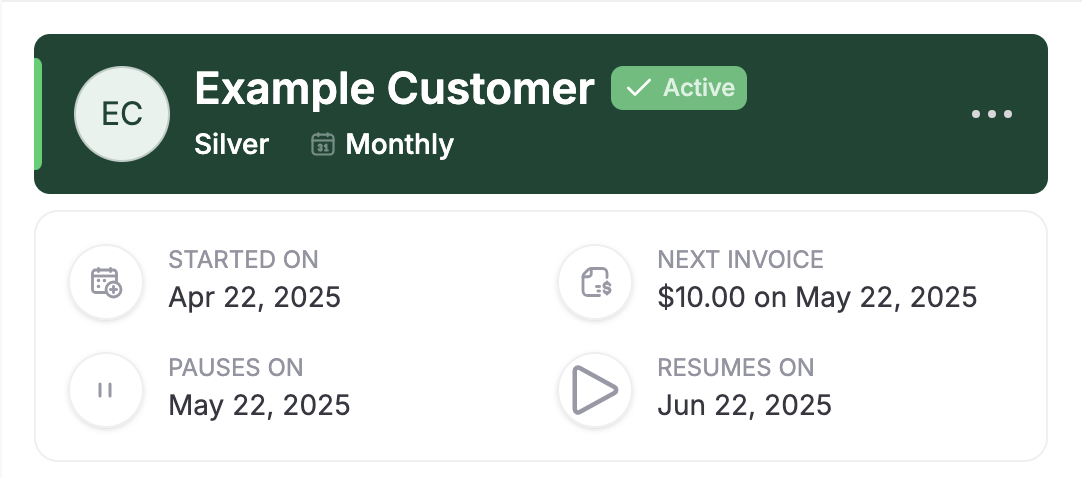The height and width of the screenshot is (478, 1082).
Task: Click the Active status badge
Action: (x=678, y=88)
